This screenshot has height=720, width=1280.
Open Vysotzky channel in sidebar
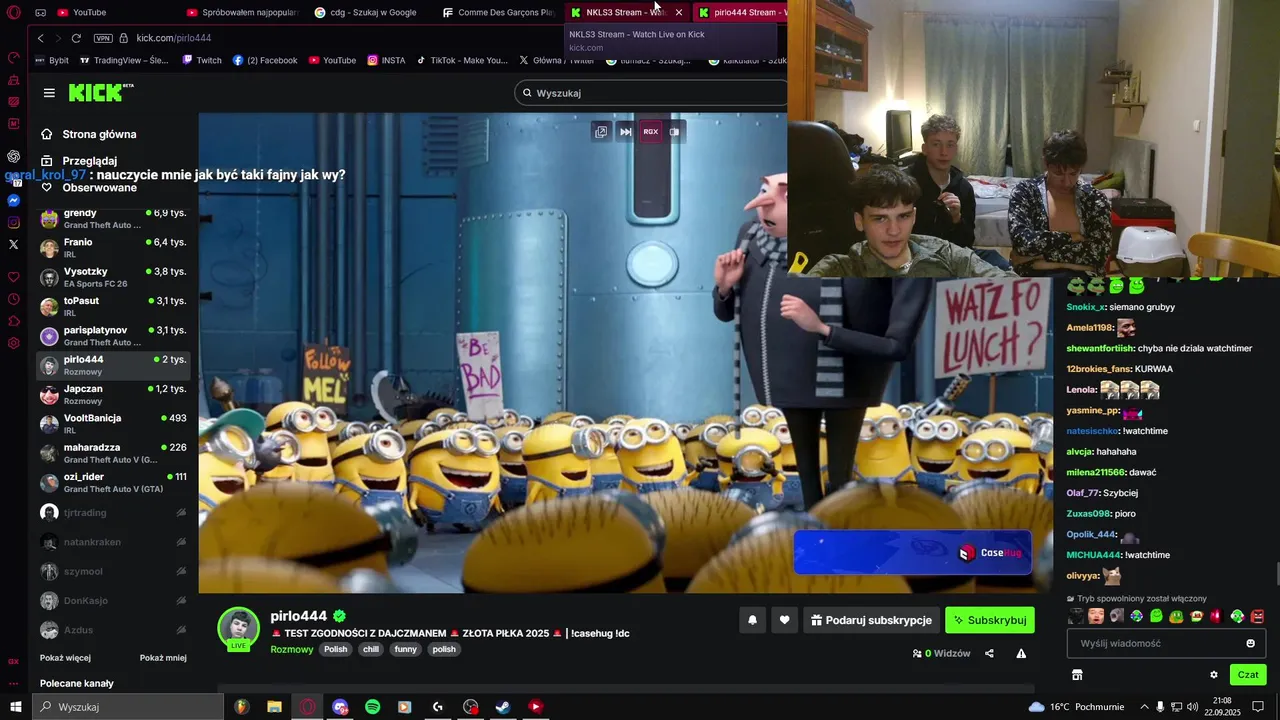[113, 277]
